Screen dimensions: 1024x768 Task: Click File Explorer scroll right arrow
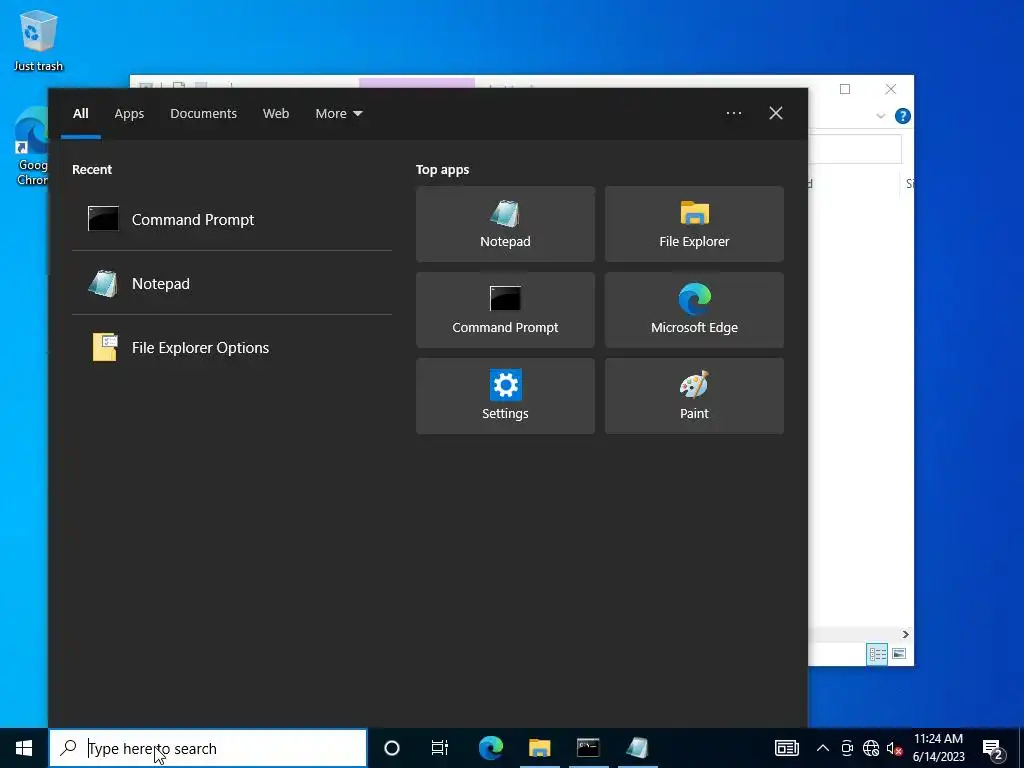(x=905, y=634)
